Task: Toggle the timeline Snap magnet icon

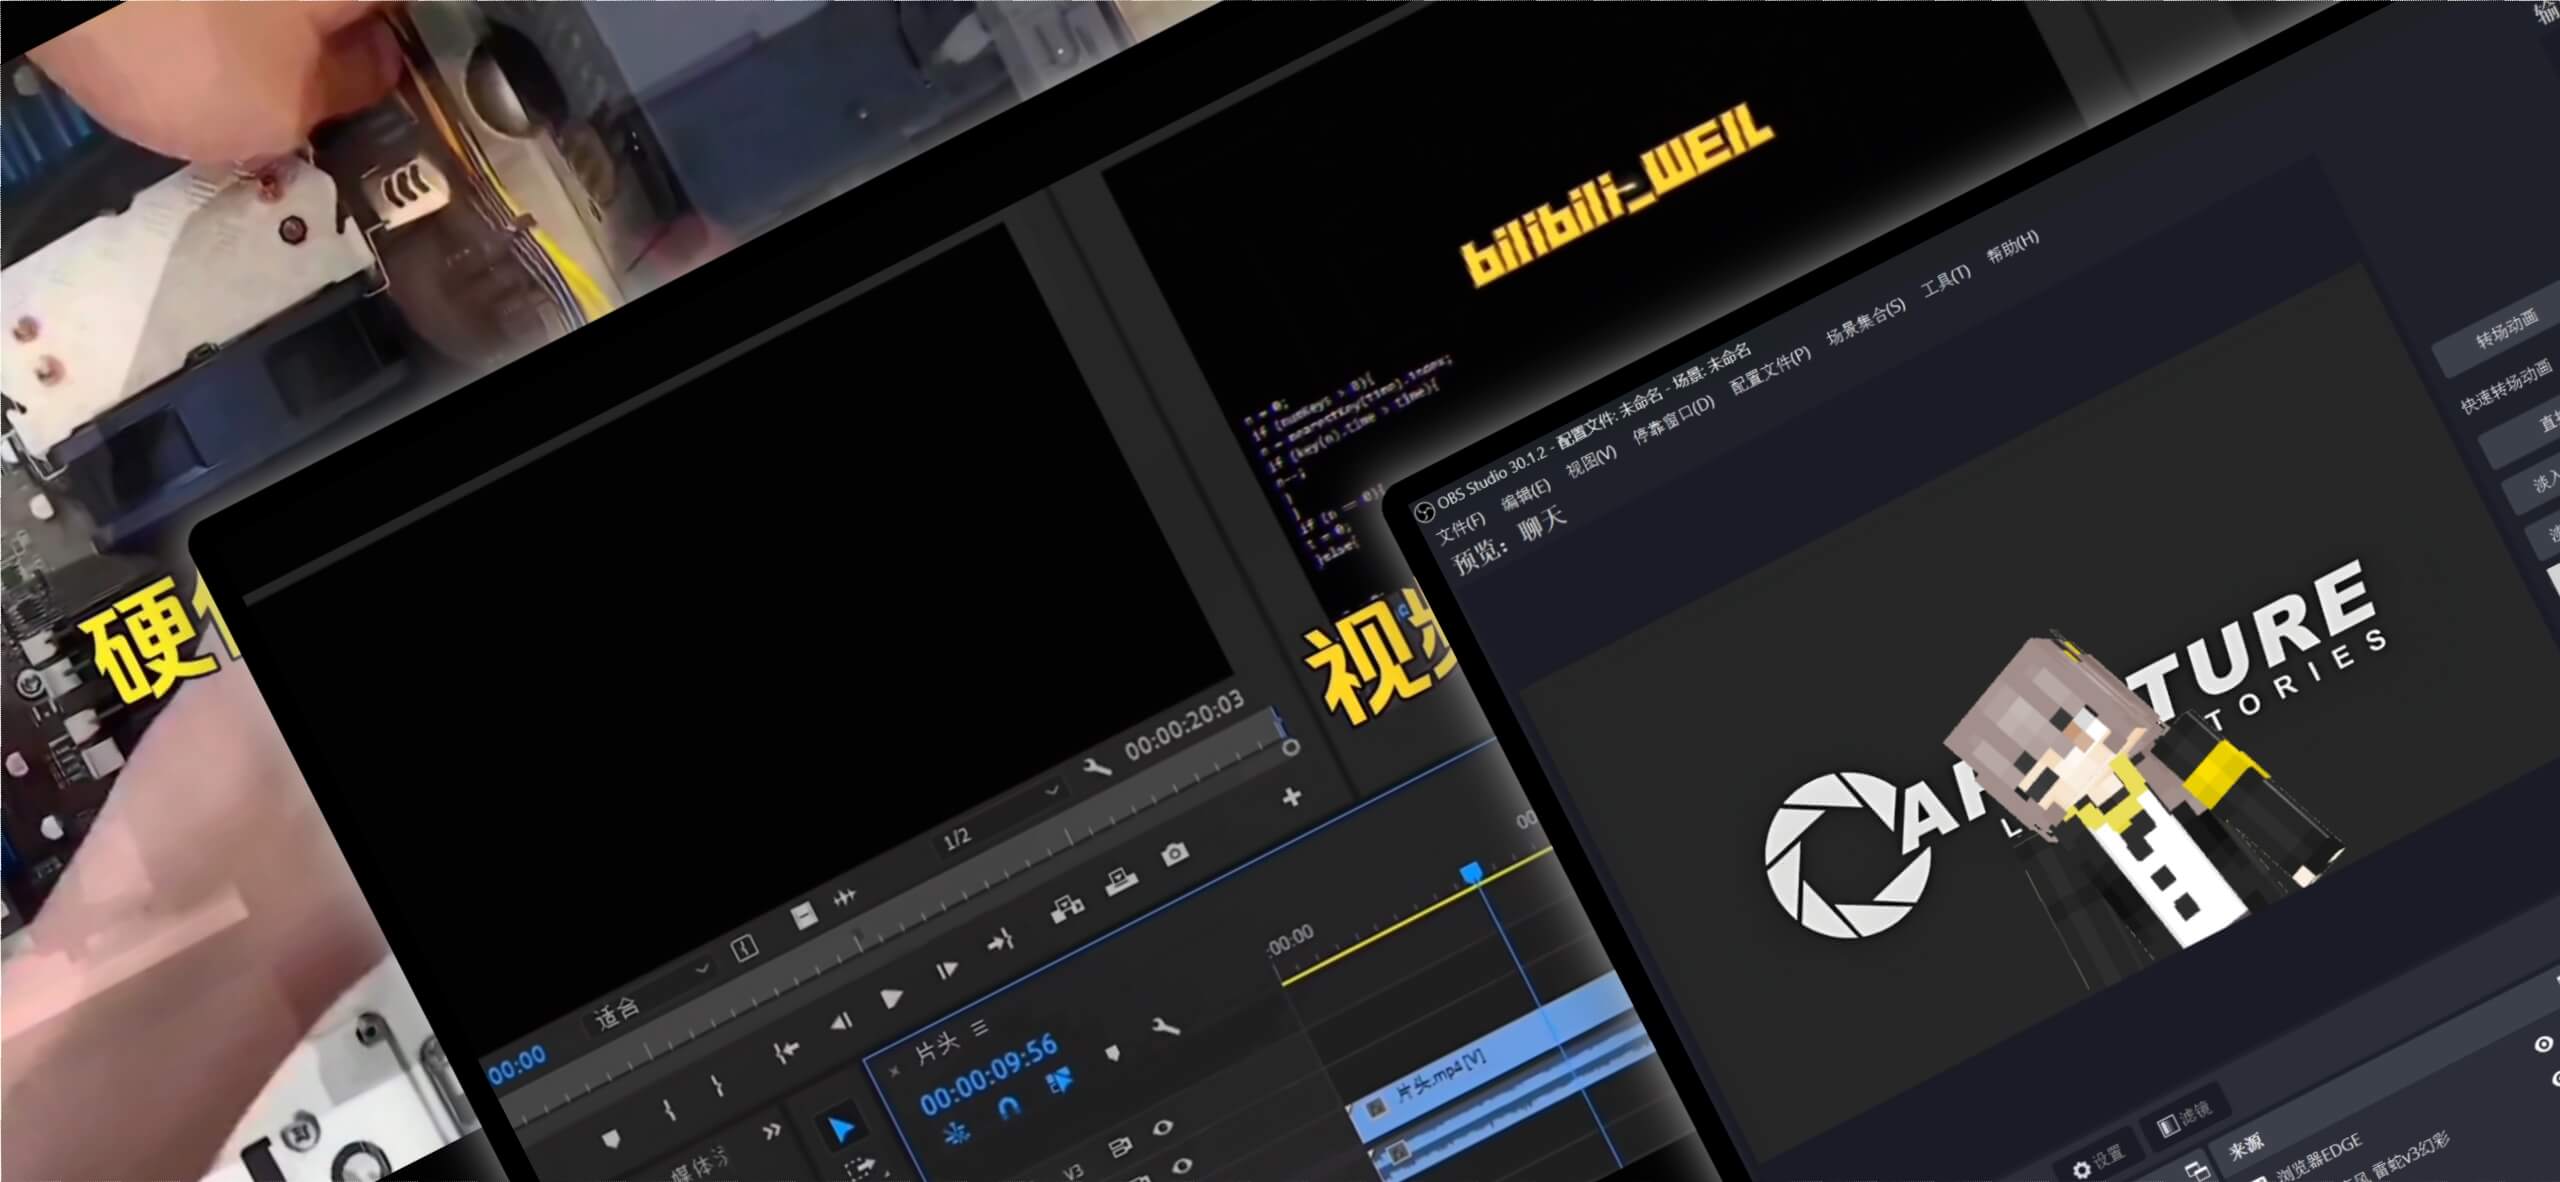Action: 1008,1106
